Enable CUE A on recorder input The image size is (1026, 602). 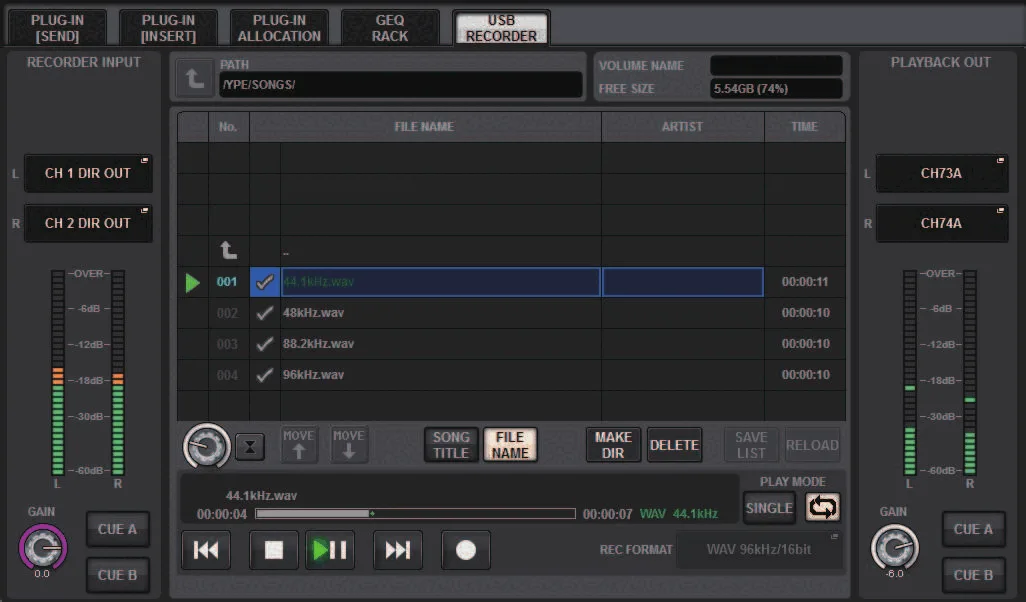click(x=118, y=529)
